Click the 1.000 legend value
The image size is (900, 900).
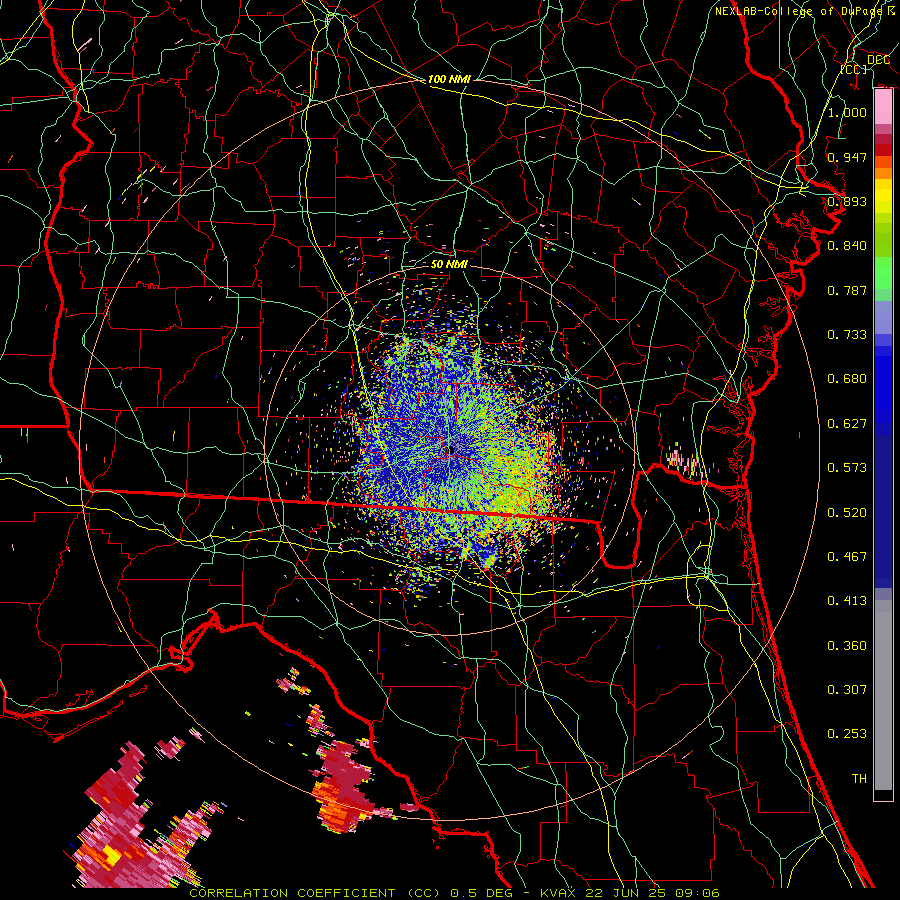(847, 112)
